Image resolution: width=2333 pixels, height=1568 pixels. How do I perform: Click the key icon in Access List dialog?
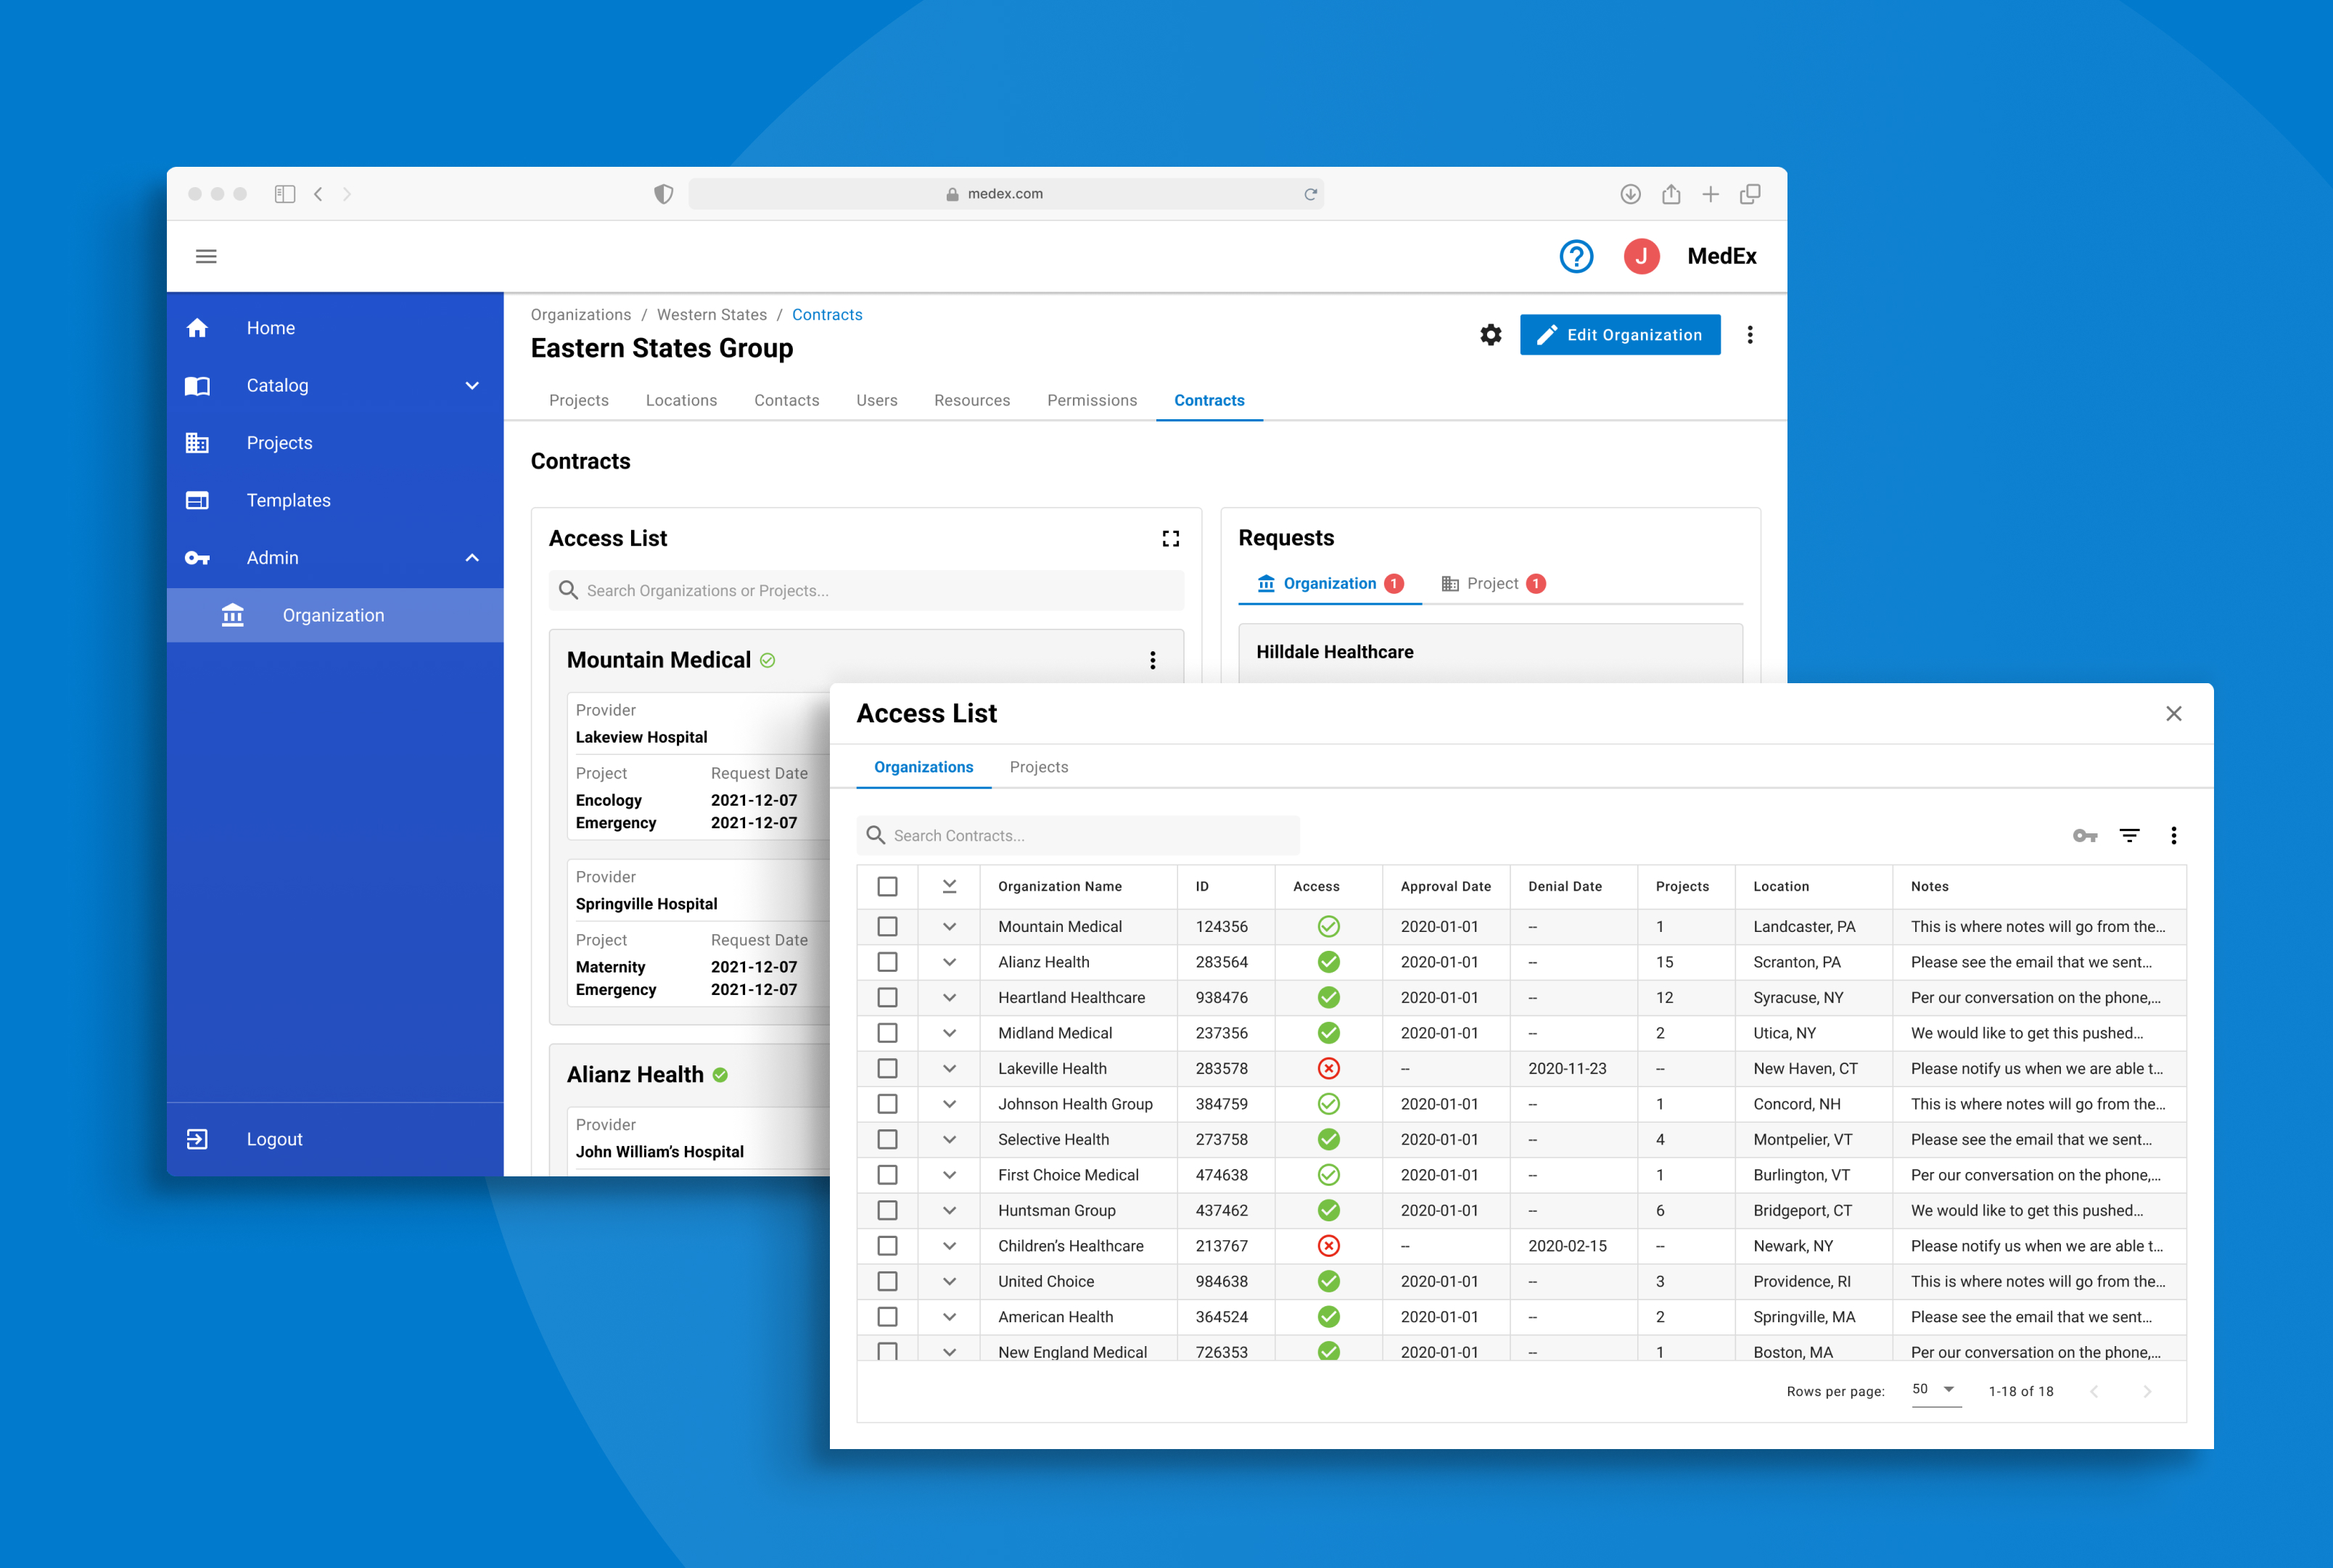click(2084, 835)
